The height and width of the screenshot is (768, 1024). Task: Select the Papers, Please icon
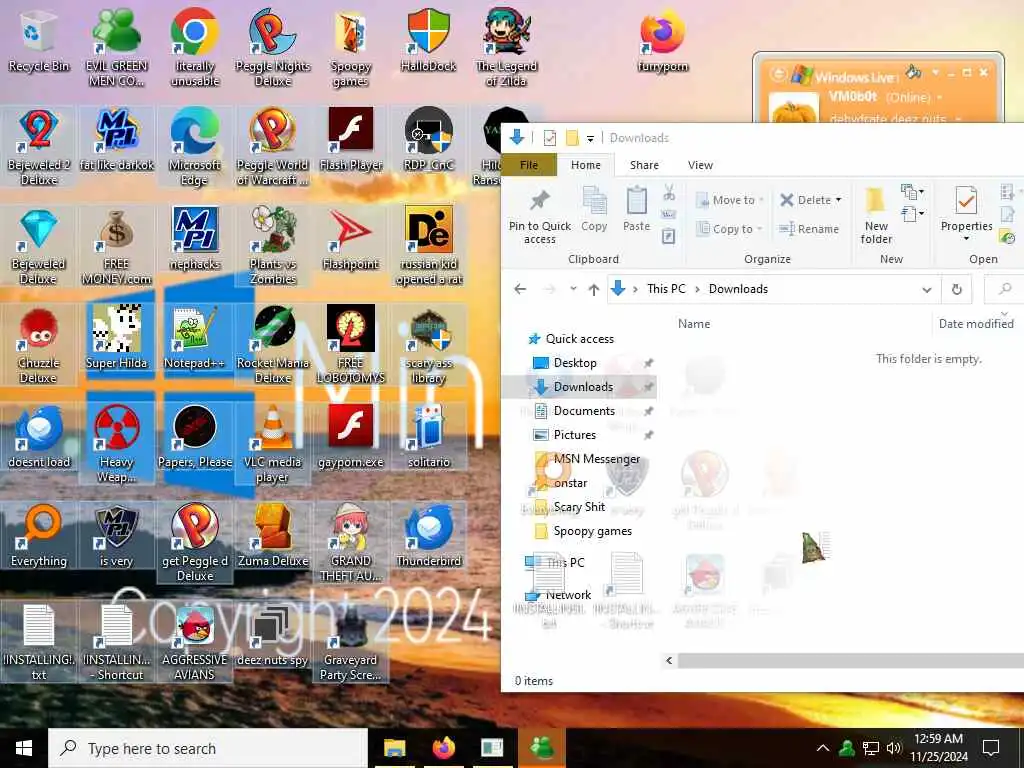click(195, 438)
